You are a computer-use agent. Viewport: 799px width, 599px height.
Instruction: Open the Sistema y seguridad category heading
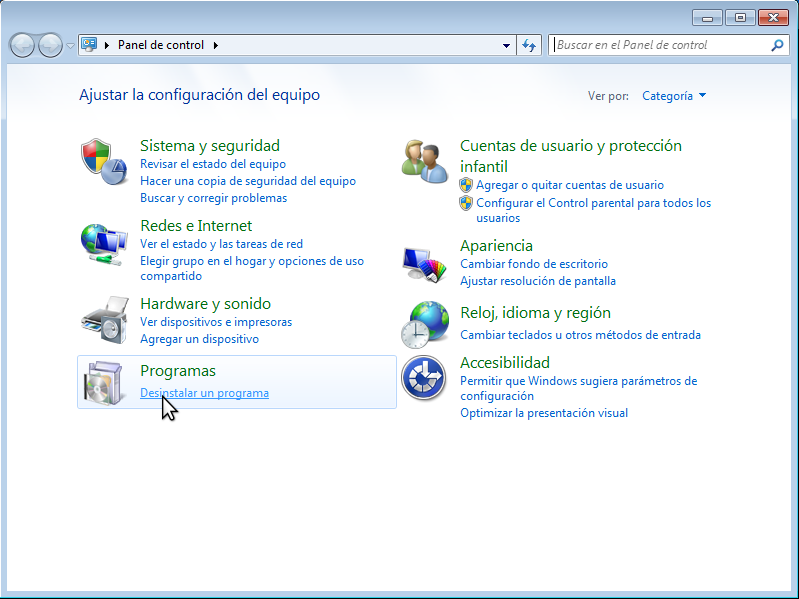[x=209, y=146]
